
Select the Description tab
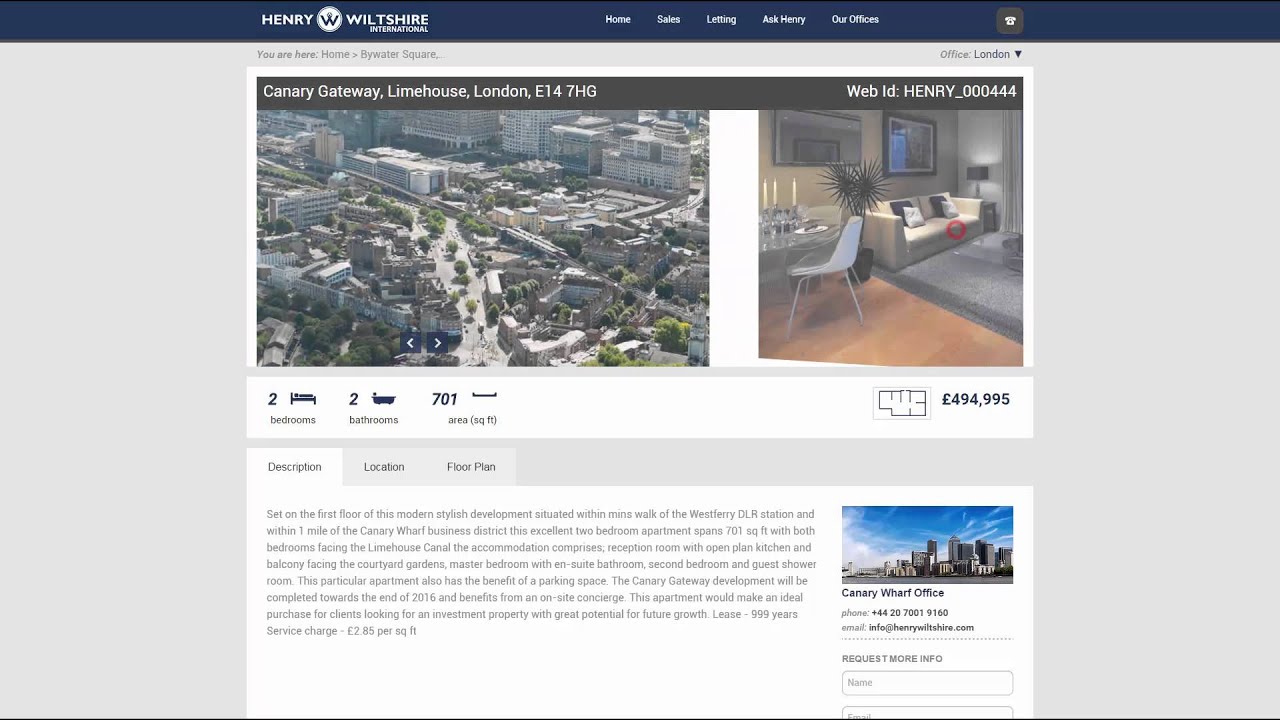click(x=295, y=467)
